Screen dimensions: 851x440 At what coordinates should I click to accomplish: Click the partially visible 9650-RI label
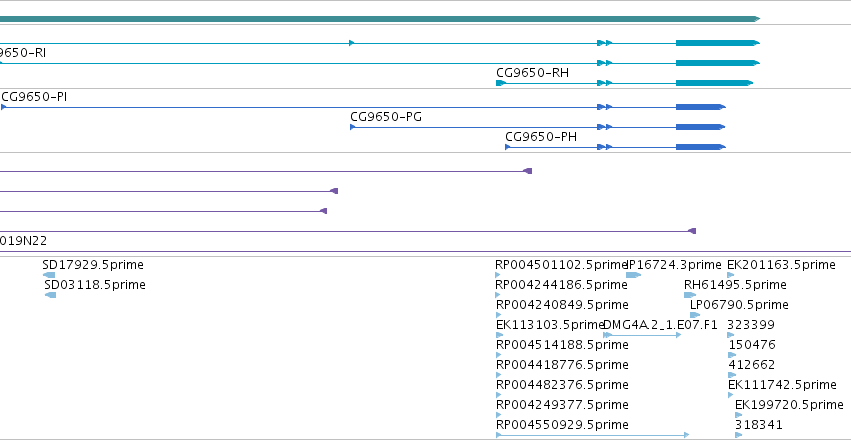pyautogui.click(x=23, y=53)
